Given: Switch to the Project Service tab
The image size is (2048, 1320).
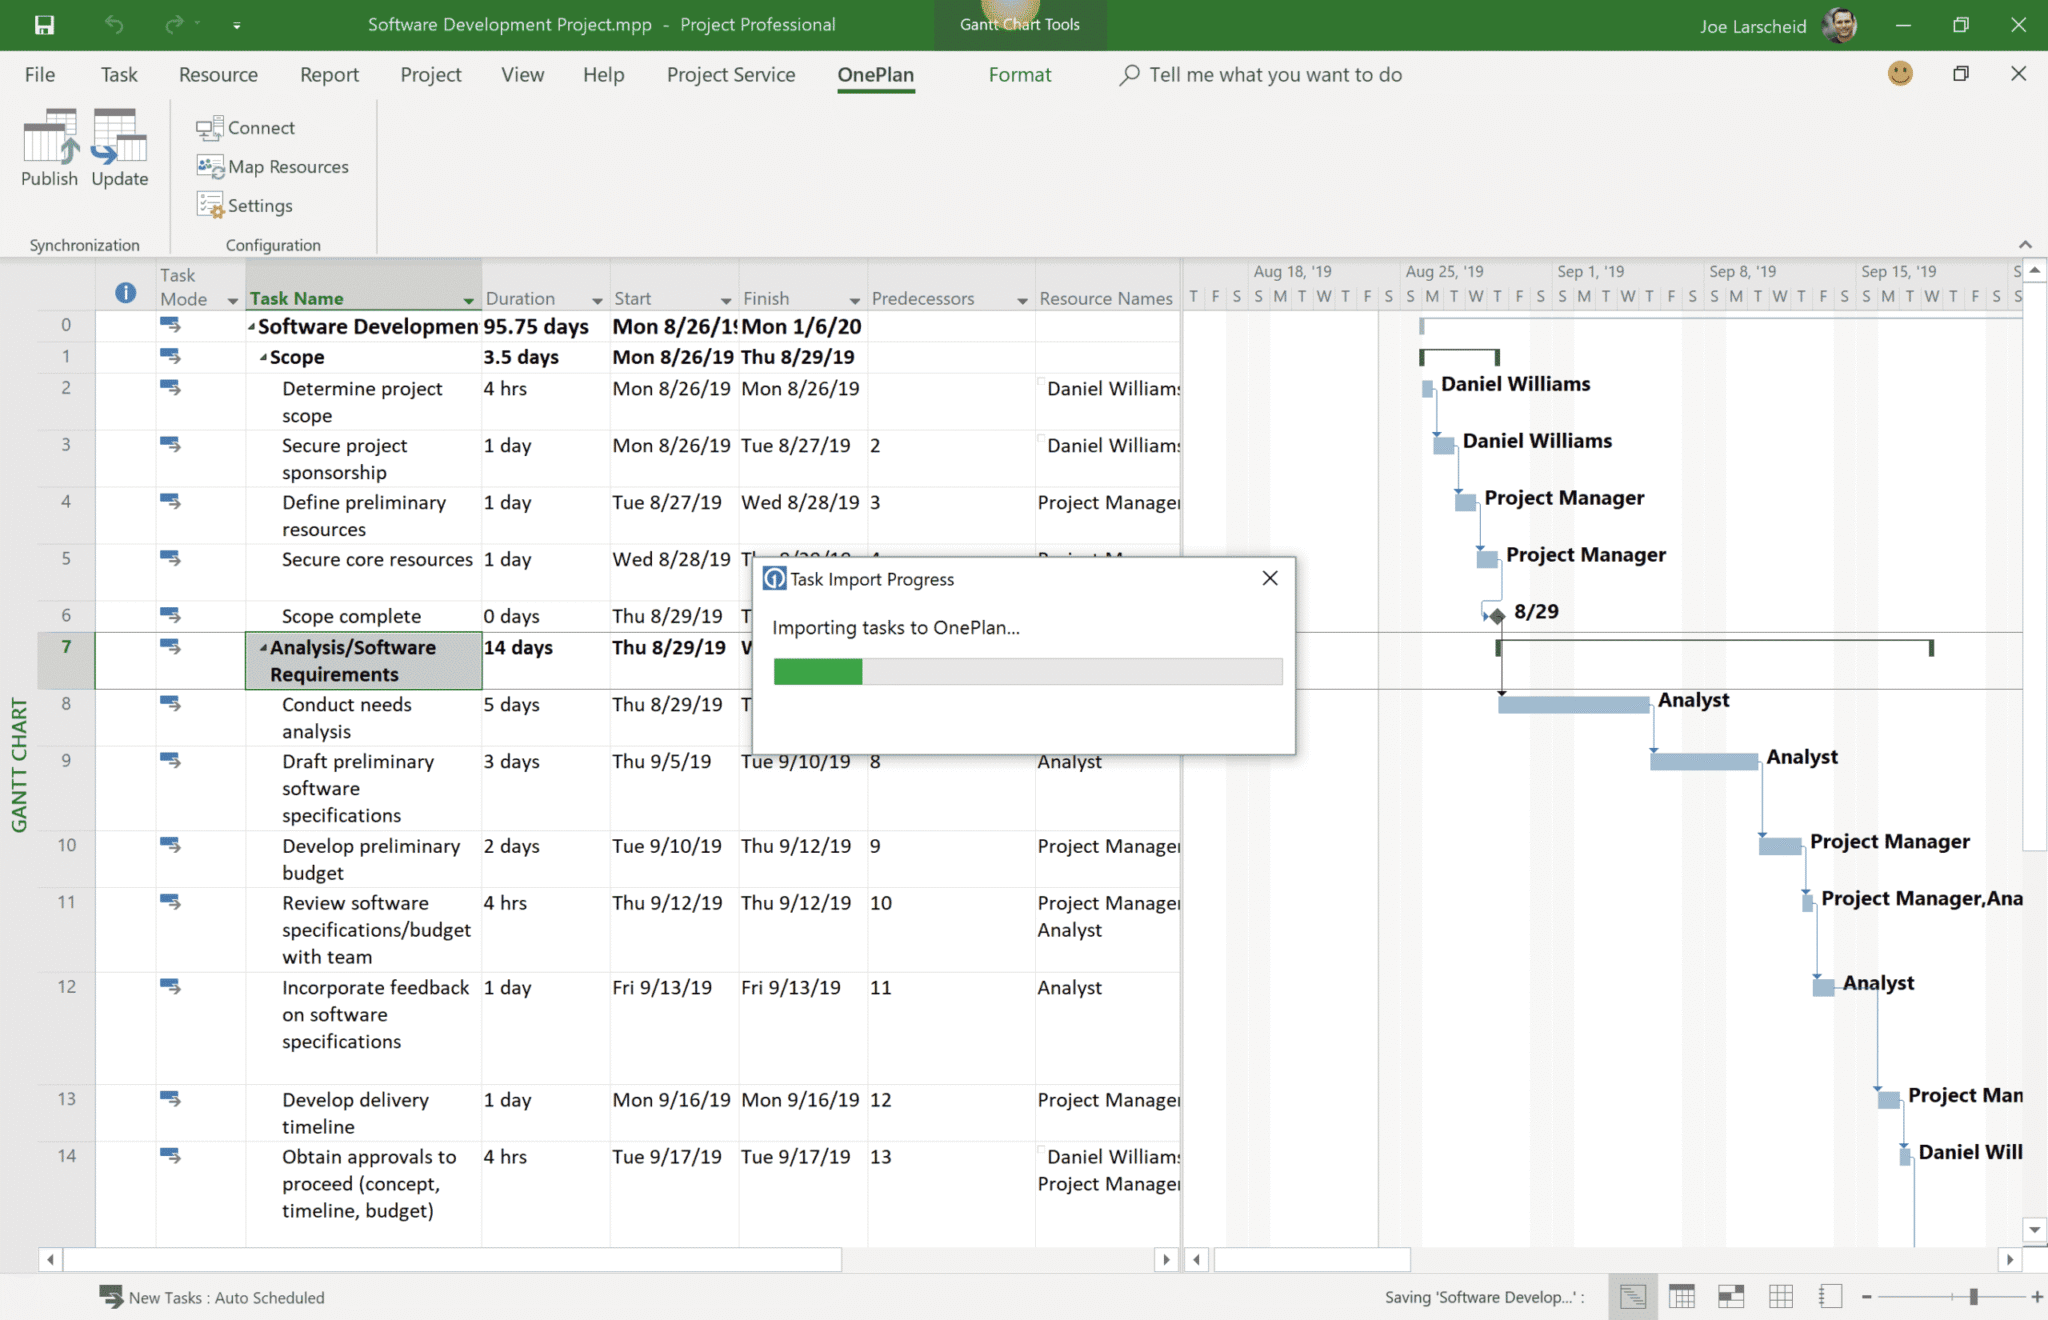Looking at the screenshot, I should pos(731,75).
